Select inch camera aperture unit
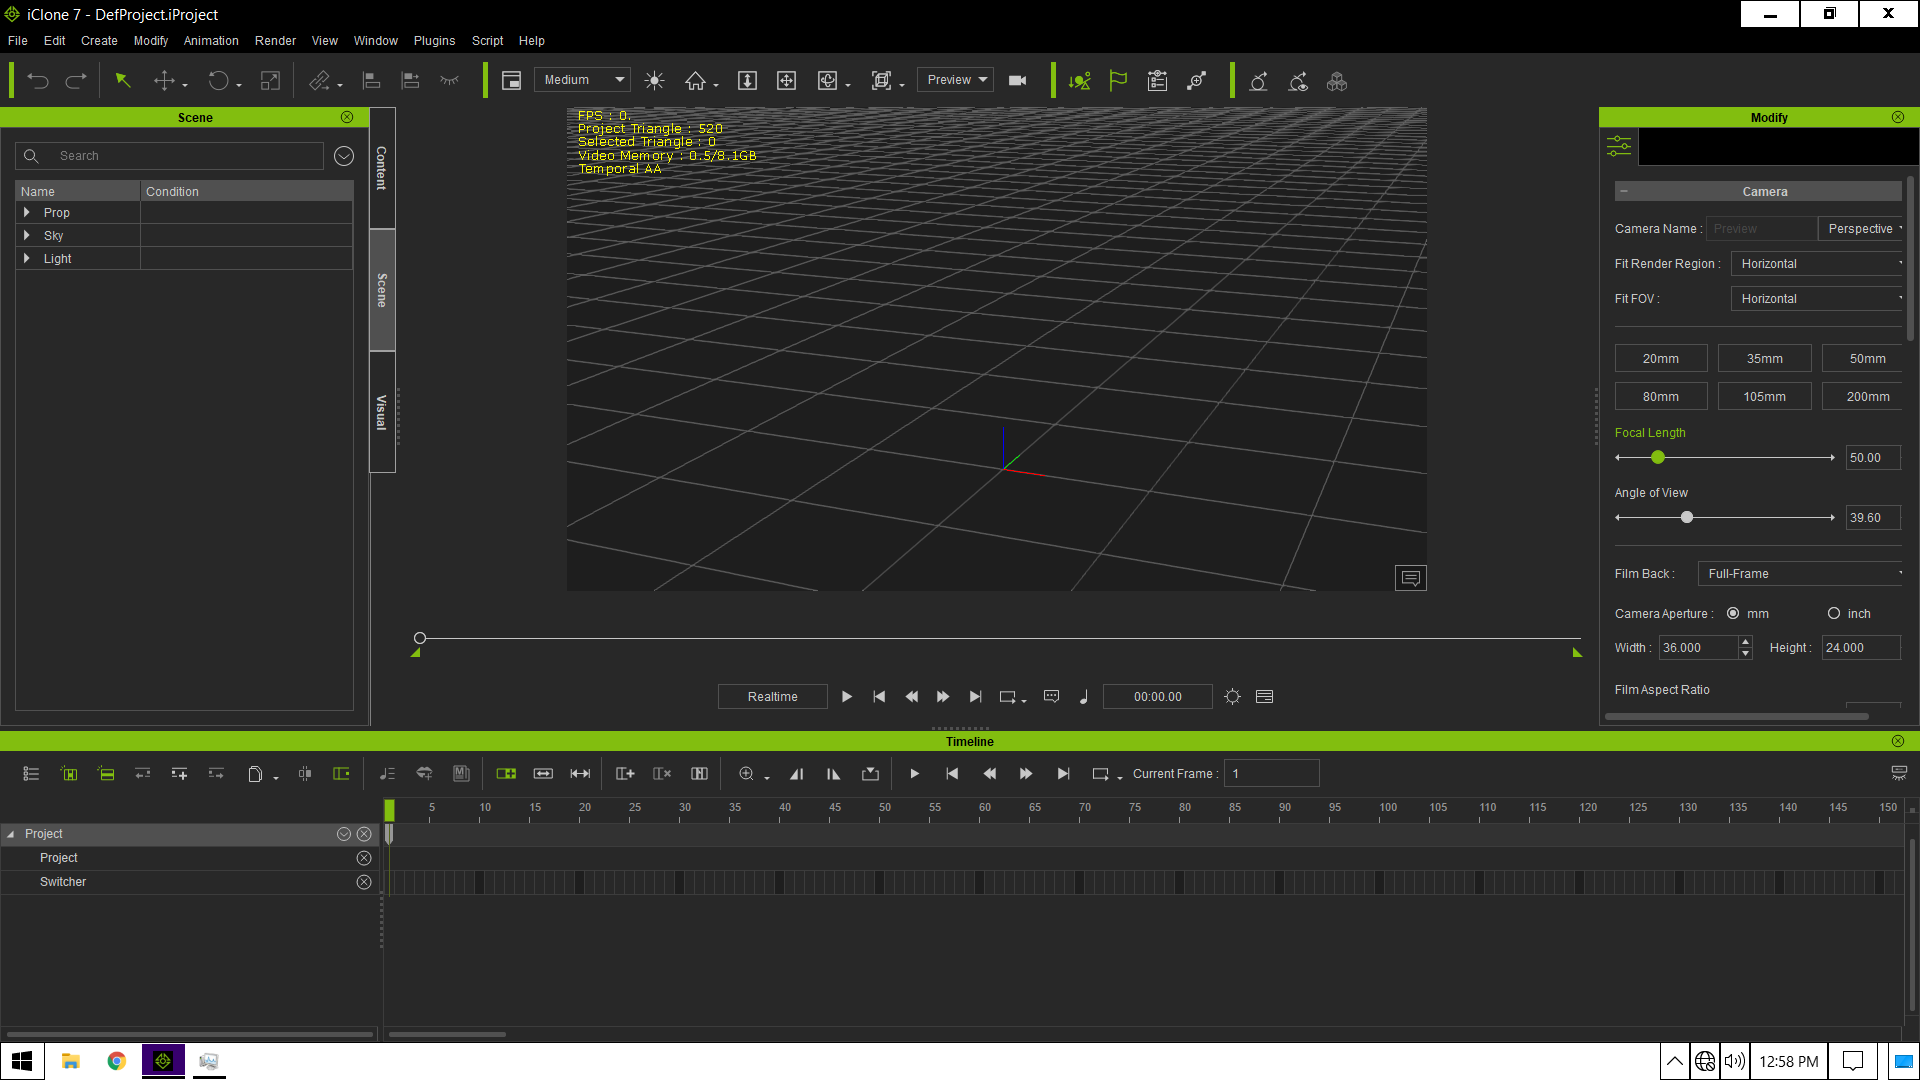 [x=1834, y=614]
